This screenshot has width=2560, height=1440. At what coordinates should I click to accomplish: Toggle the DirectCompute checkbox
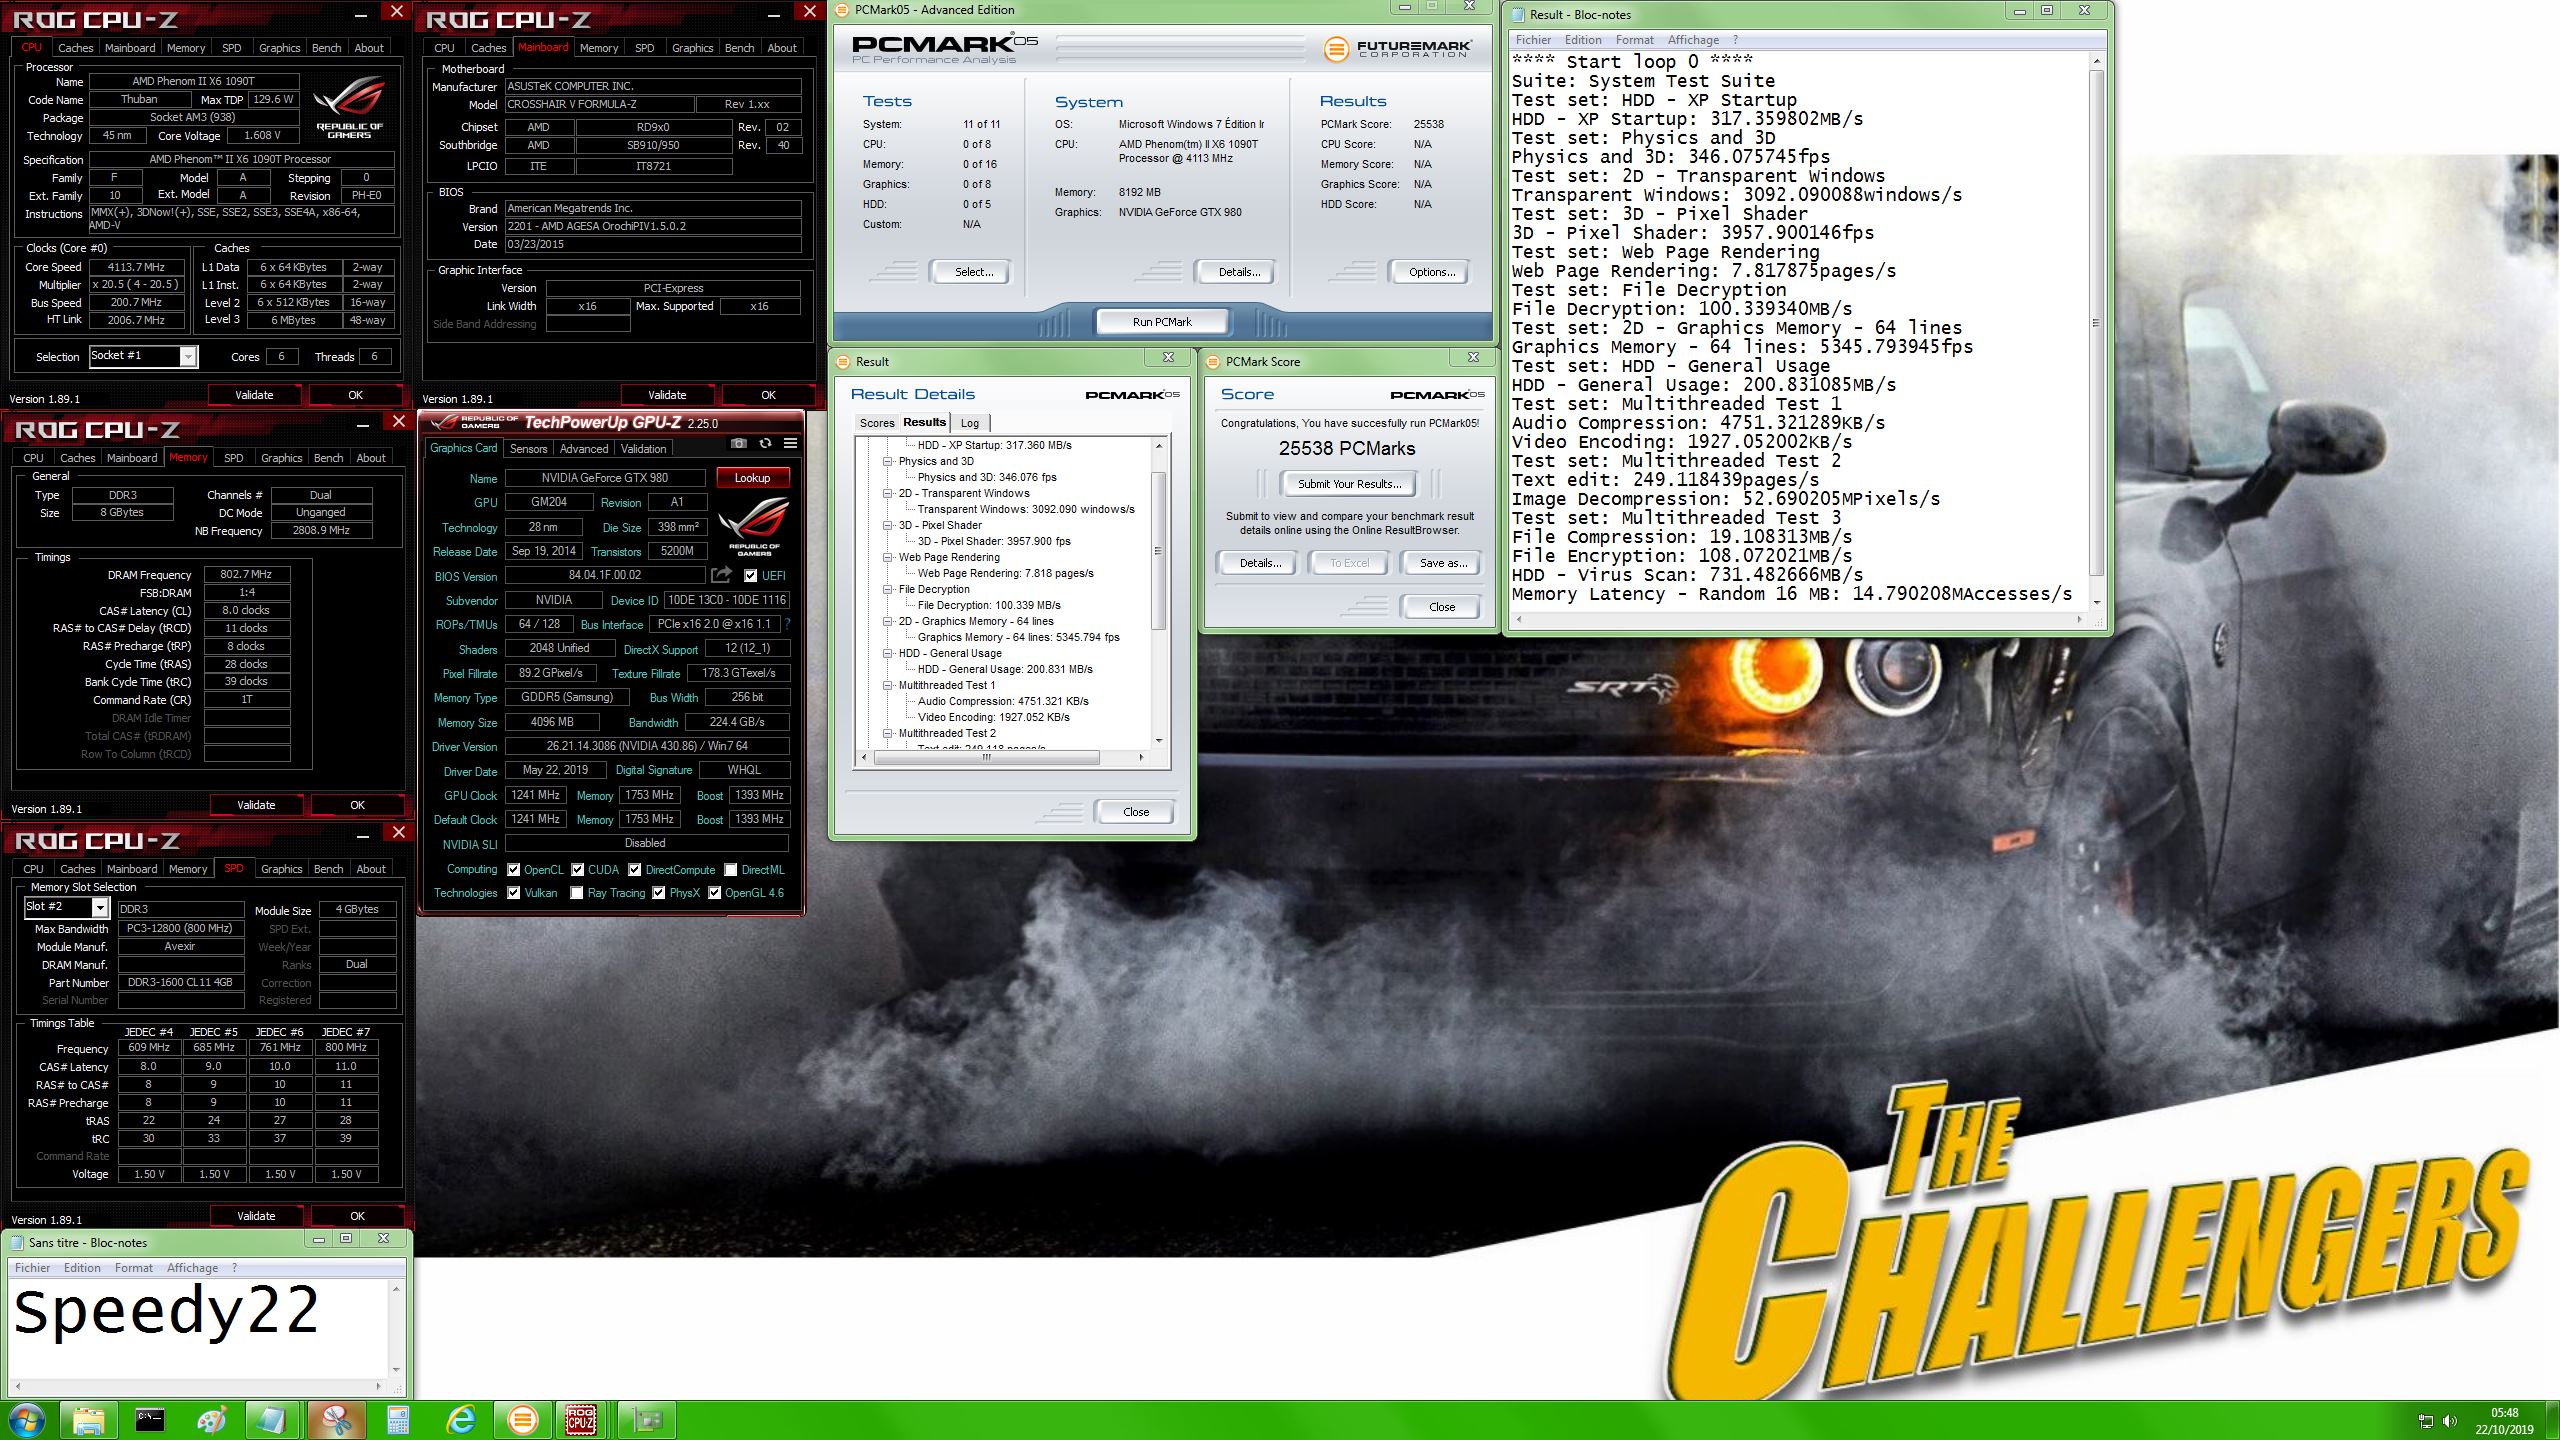[x=635, y=870]
